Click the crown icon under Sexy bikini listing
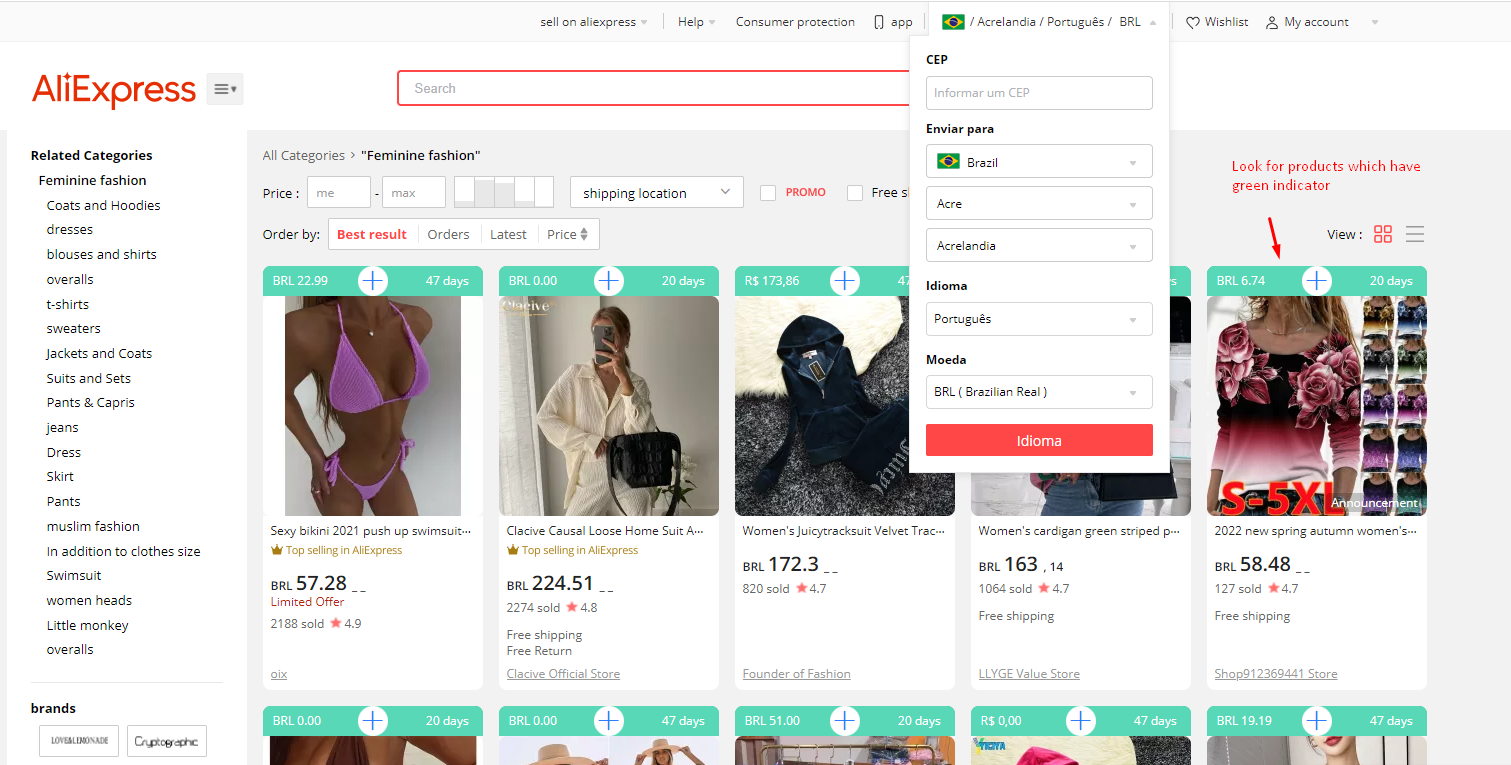Viewport: 1511px width, 765px height. pos(277,550)
